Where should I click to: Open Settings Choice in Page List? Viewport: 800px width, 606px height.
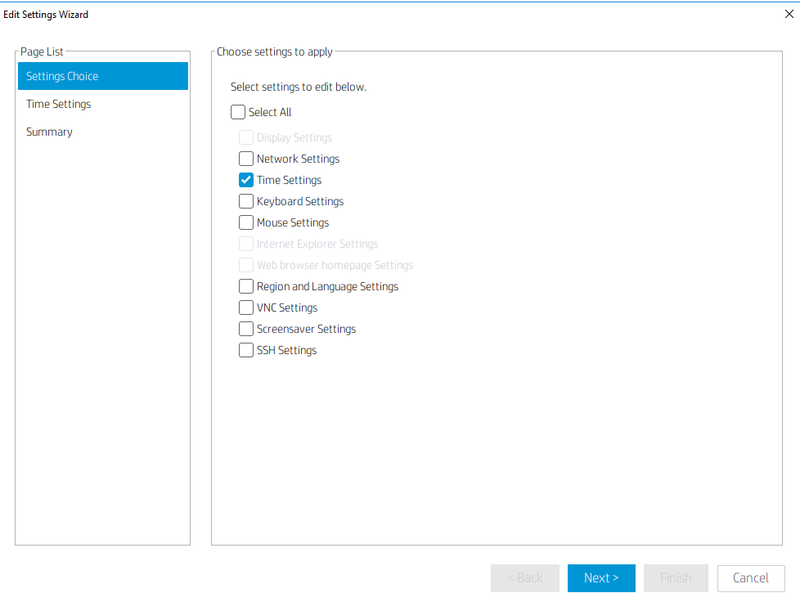click(x=102, y=76)
